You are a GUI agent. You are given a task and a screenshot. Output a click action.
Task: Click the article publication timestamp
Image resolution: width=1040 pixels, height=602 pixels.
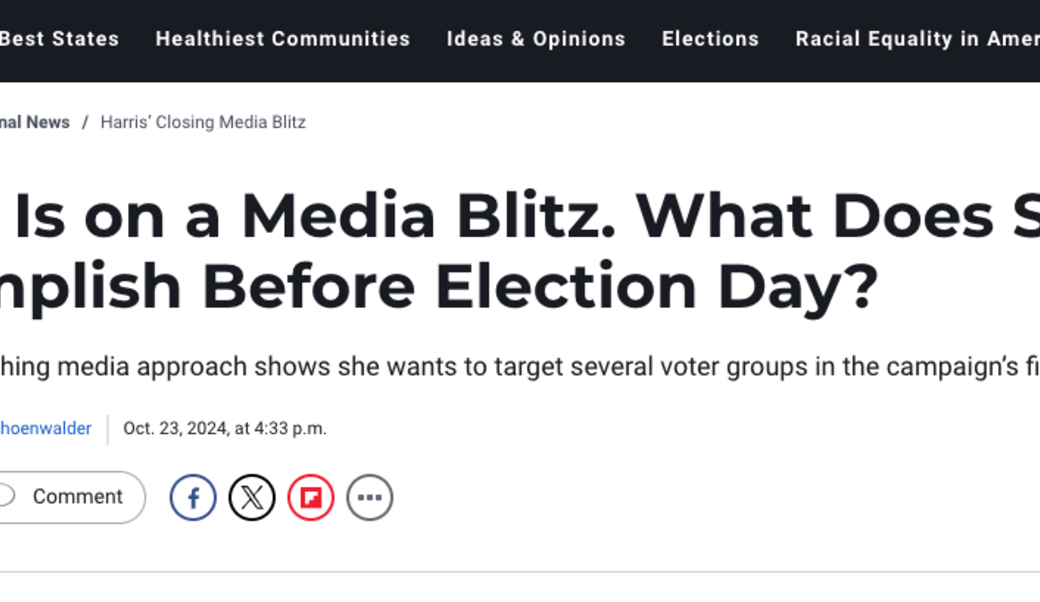pos(225,428)
